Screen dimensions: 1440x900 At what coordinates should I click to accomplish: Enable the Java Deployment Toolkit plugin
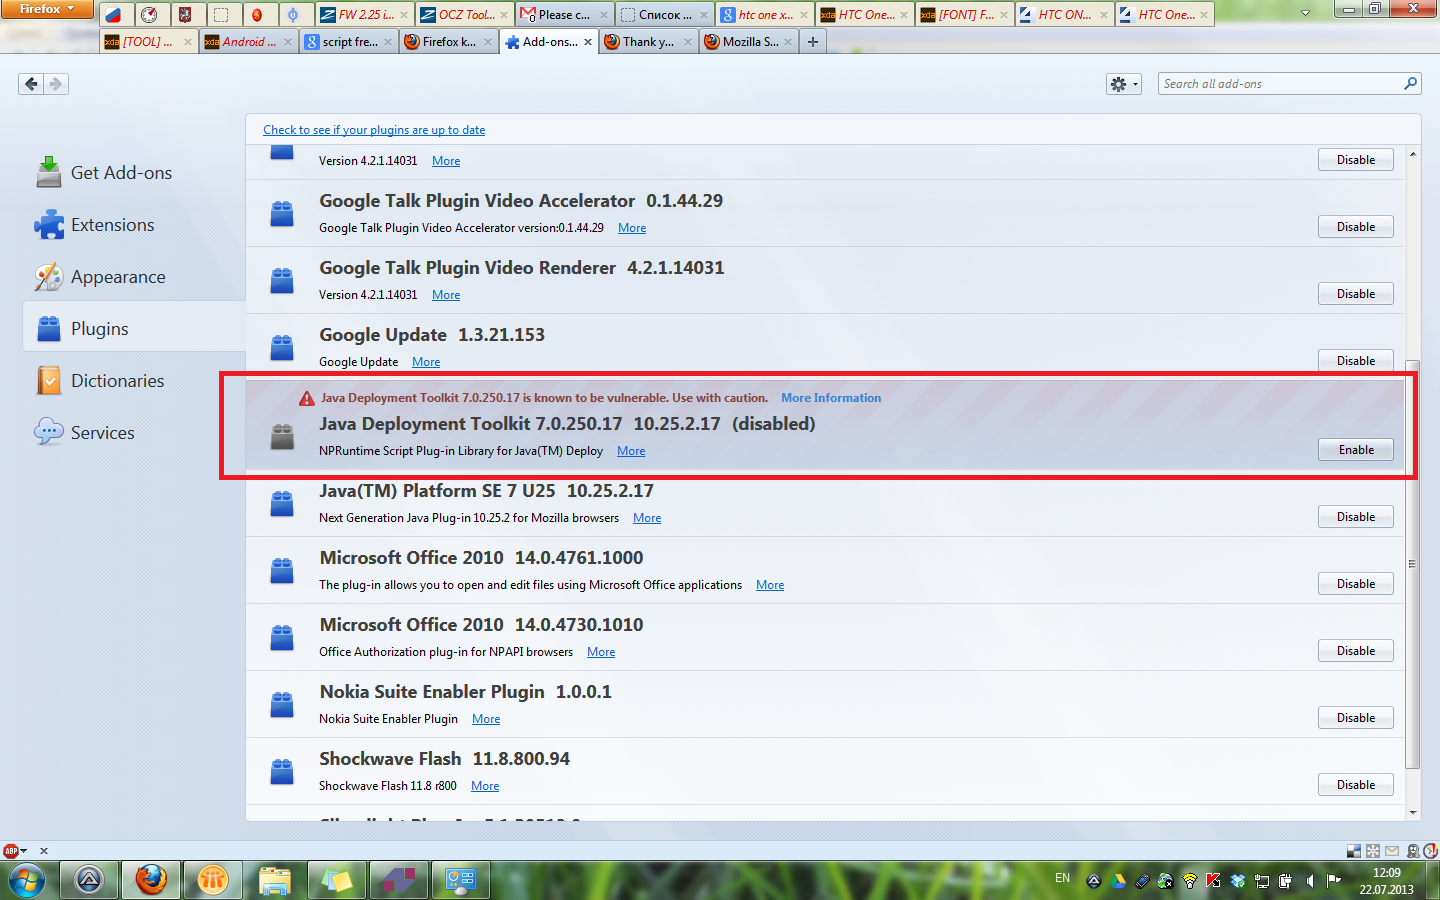[1356, 450]
